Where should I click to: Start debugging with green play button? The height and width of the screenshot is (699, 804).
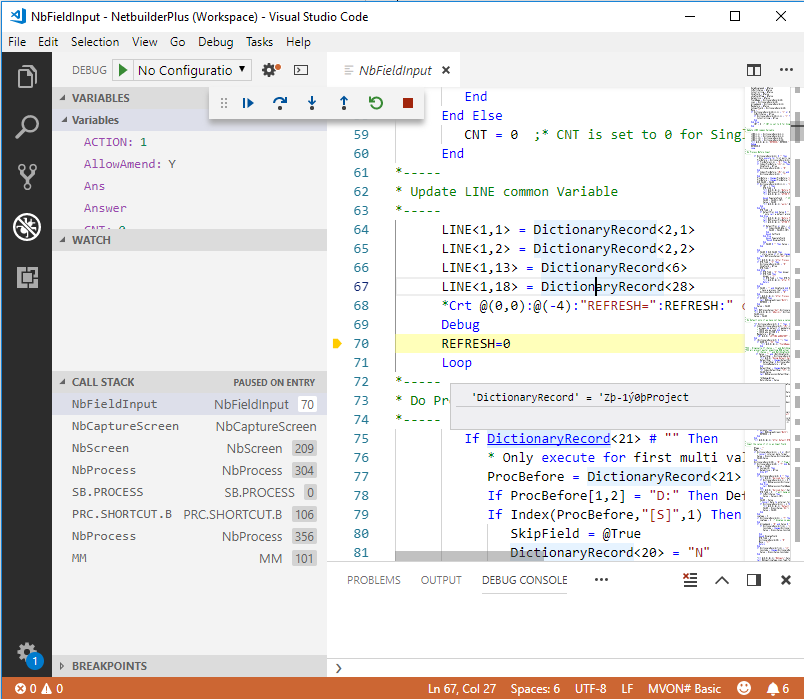(x=123, y=70)
